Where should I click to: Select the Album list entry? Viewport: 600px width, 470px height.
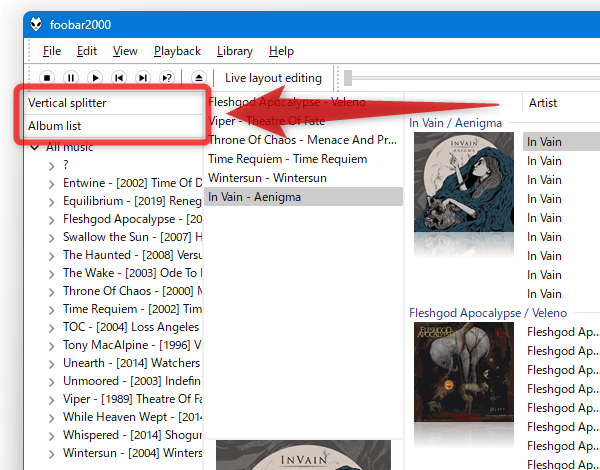pyautogui.click(x=114, y=126)
